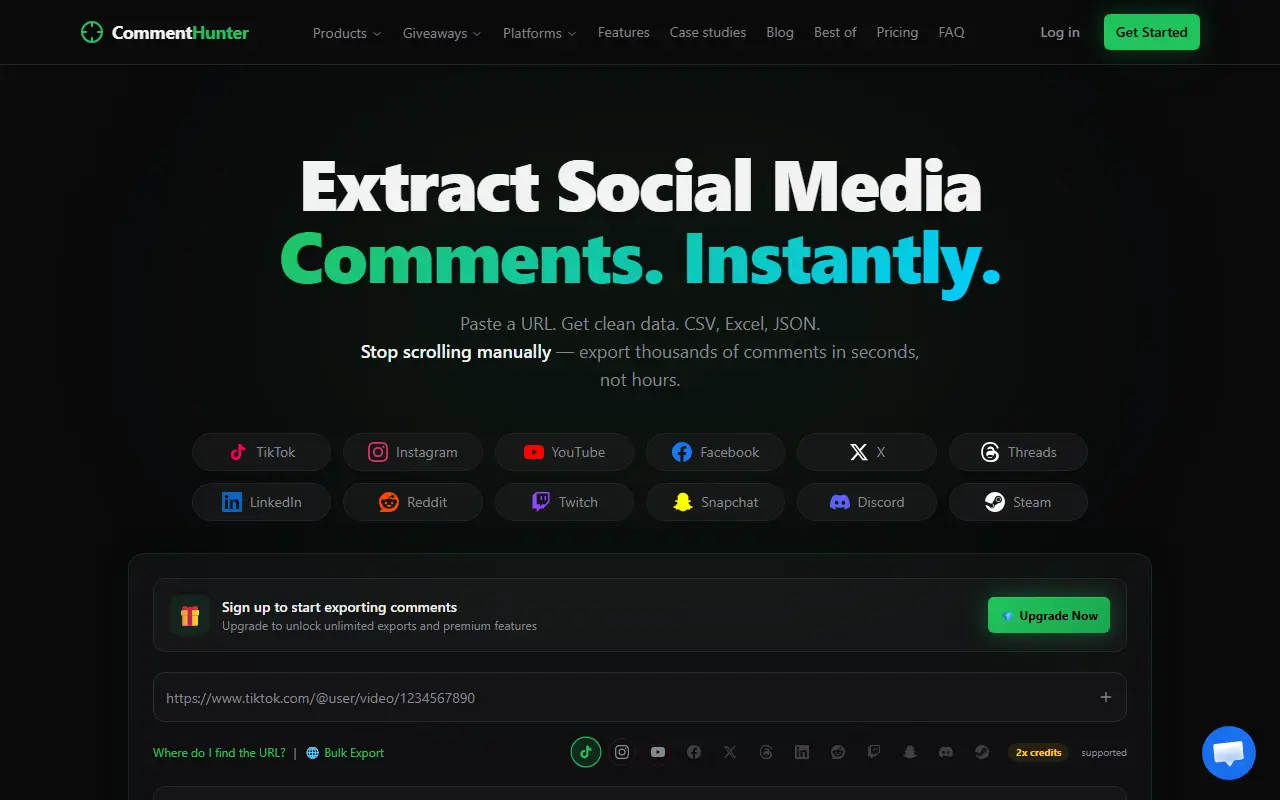Image resolution: width=1280 pixels, height=800 pixels.
Task: Click the CommentHunter logo
Action: (x=165, y=32)
